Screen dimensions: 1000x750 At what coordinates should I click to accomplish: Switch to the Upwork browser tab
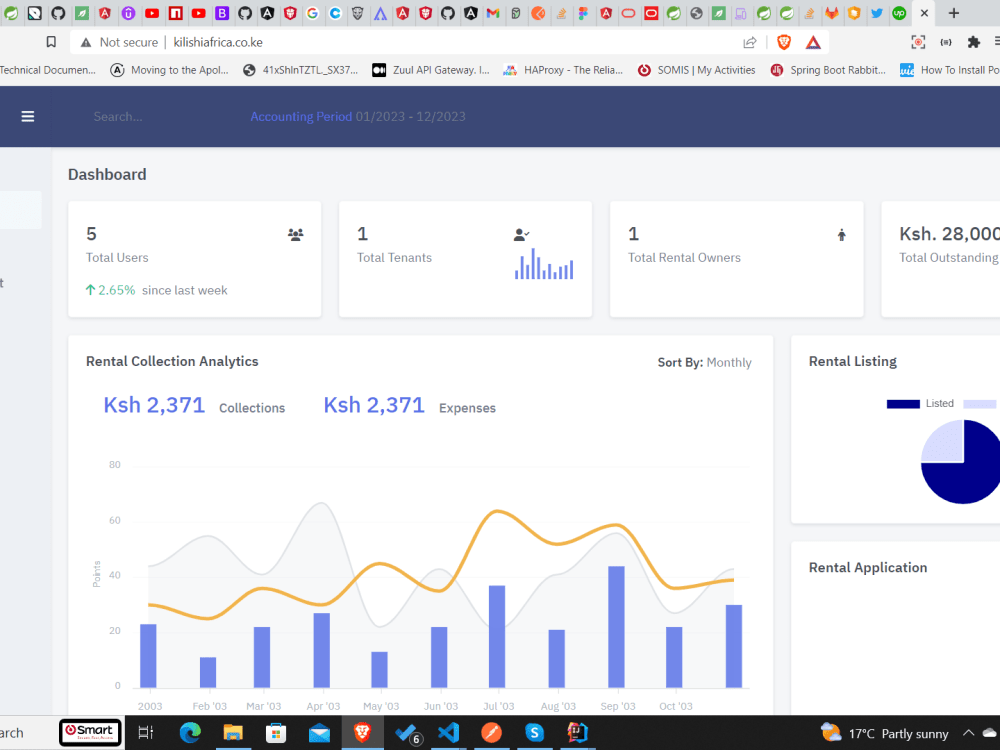click(x=899, y=13)
